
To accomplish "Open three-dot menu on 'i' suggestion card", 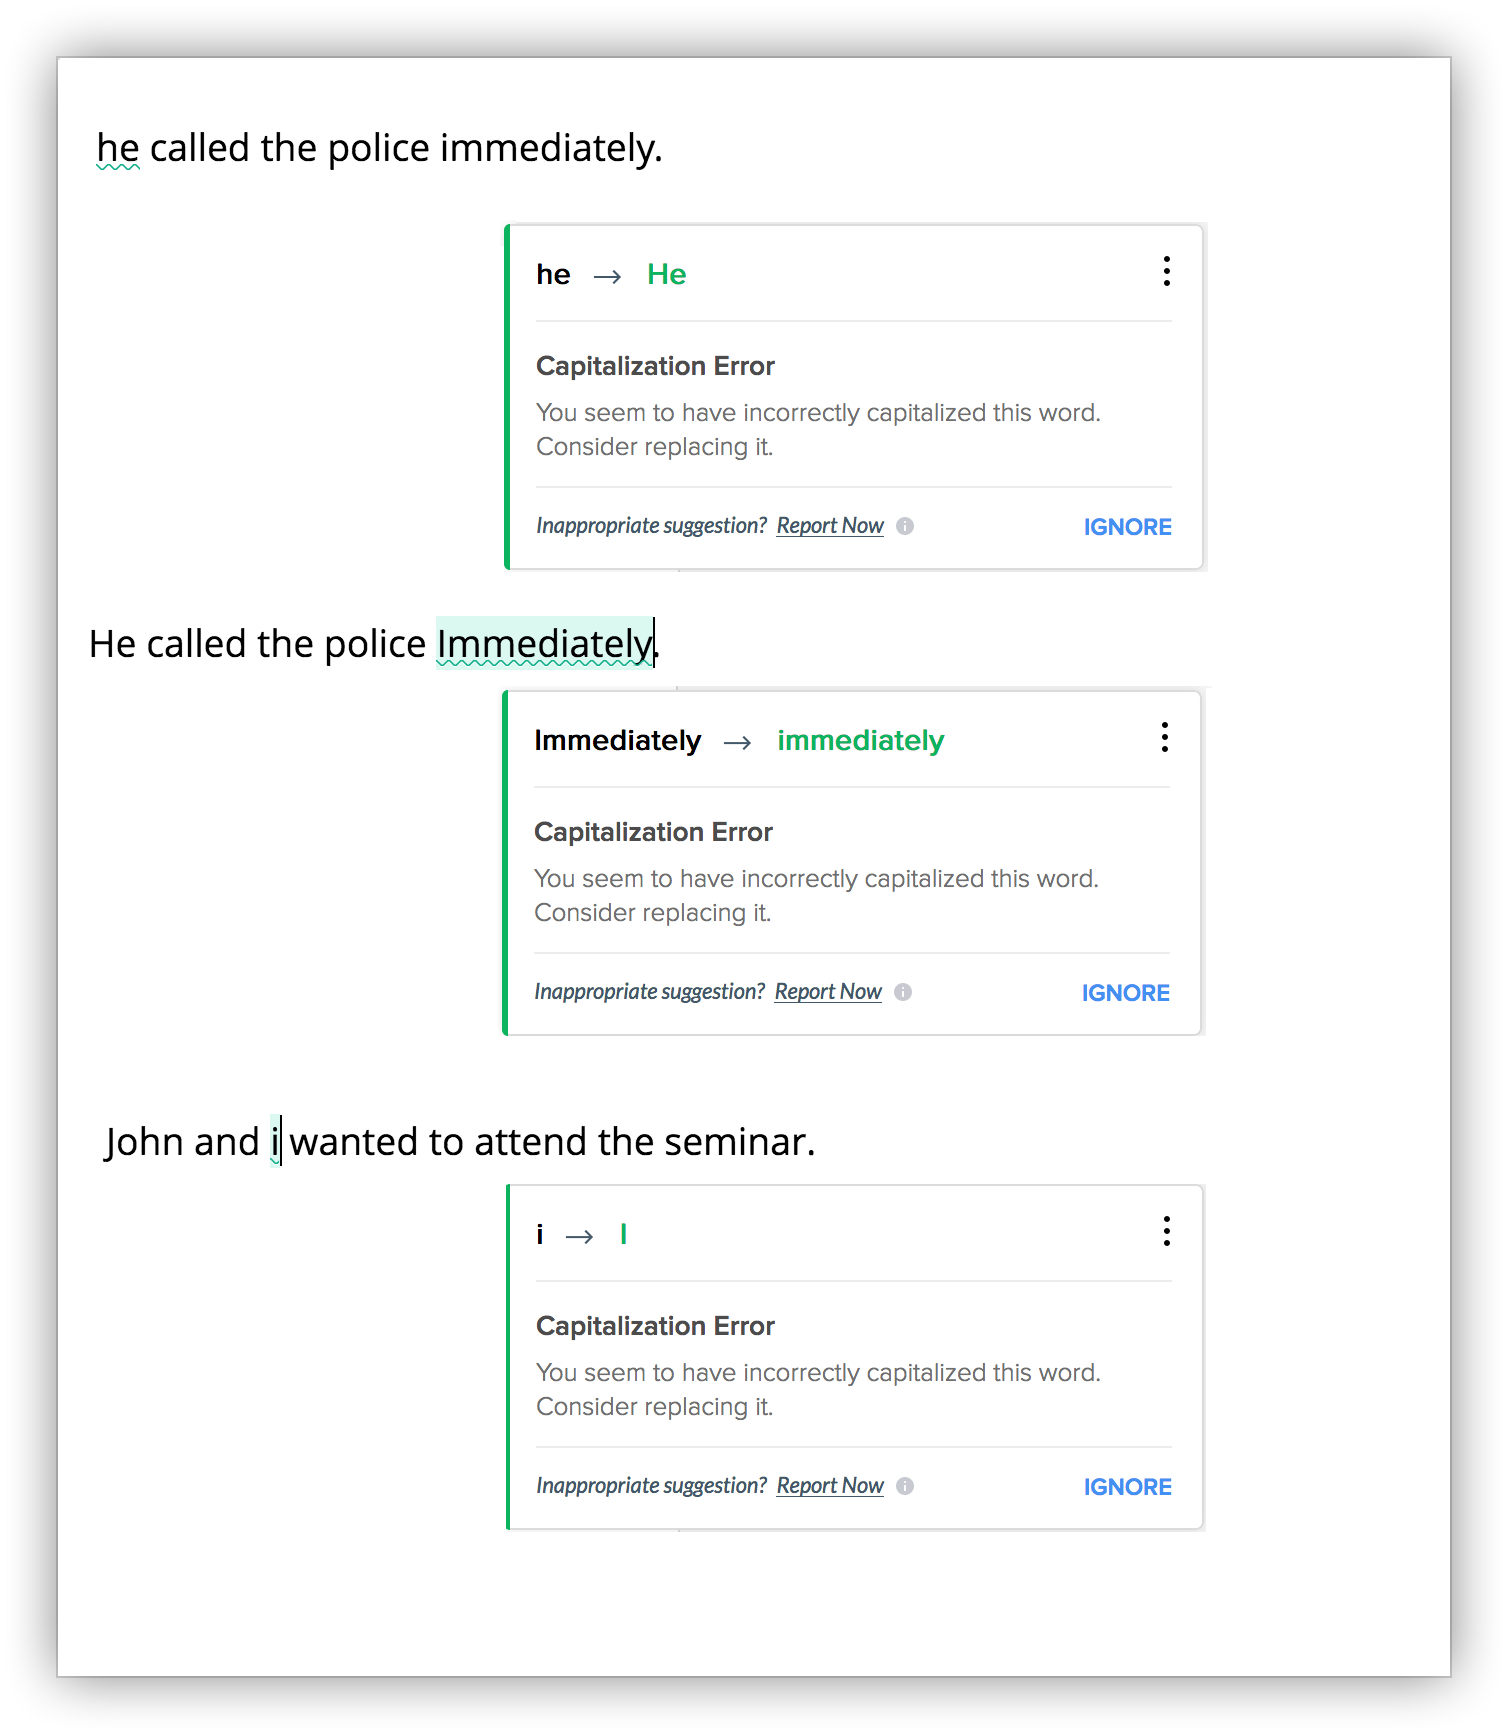I will [1166, 1231].
